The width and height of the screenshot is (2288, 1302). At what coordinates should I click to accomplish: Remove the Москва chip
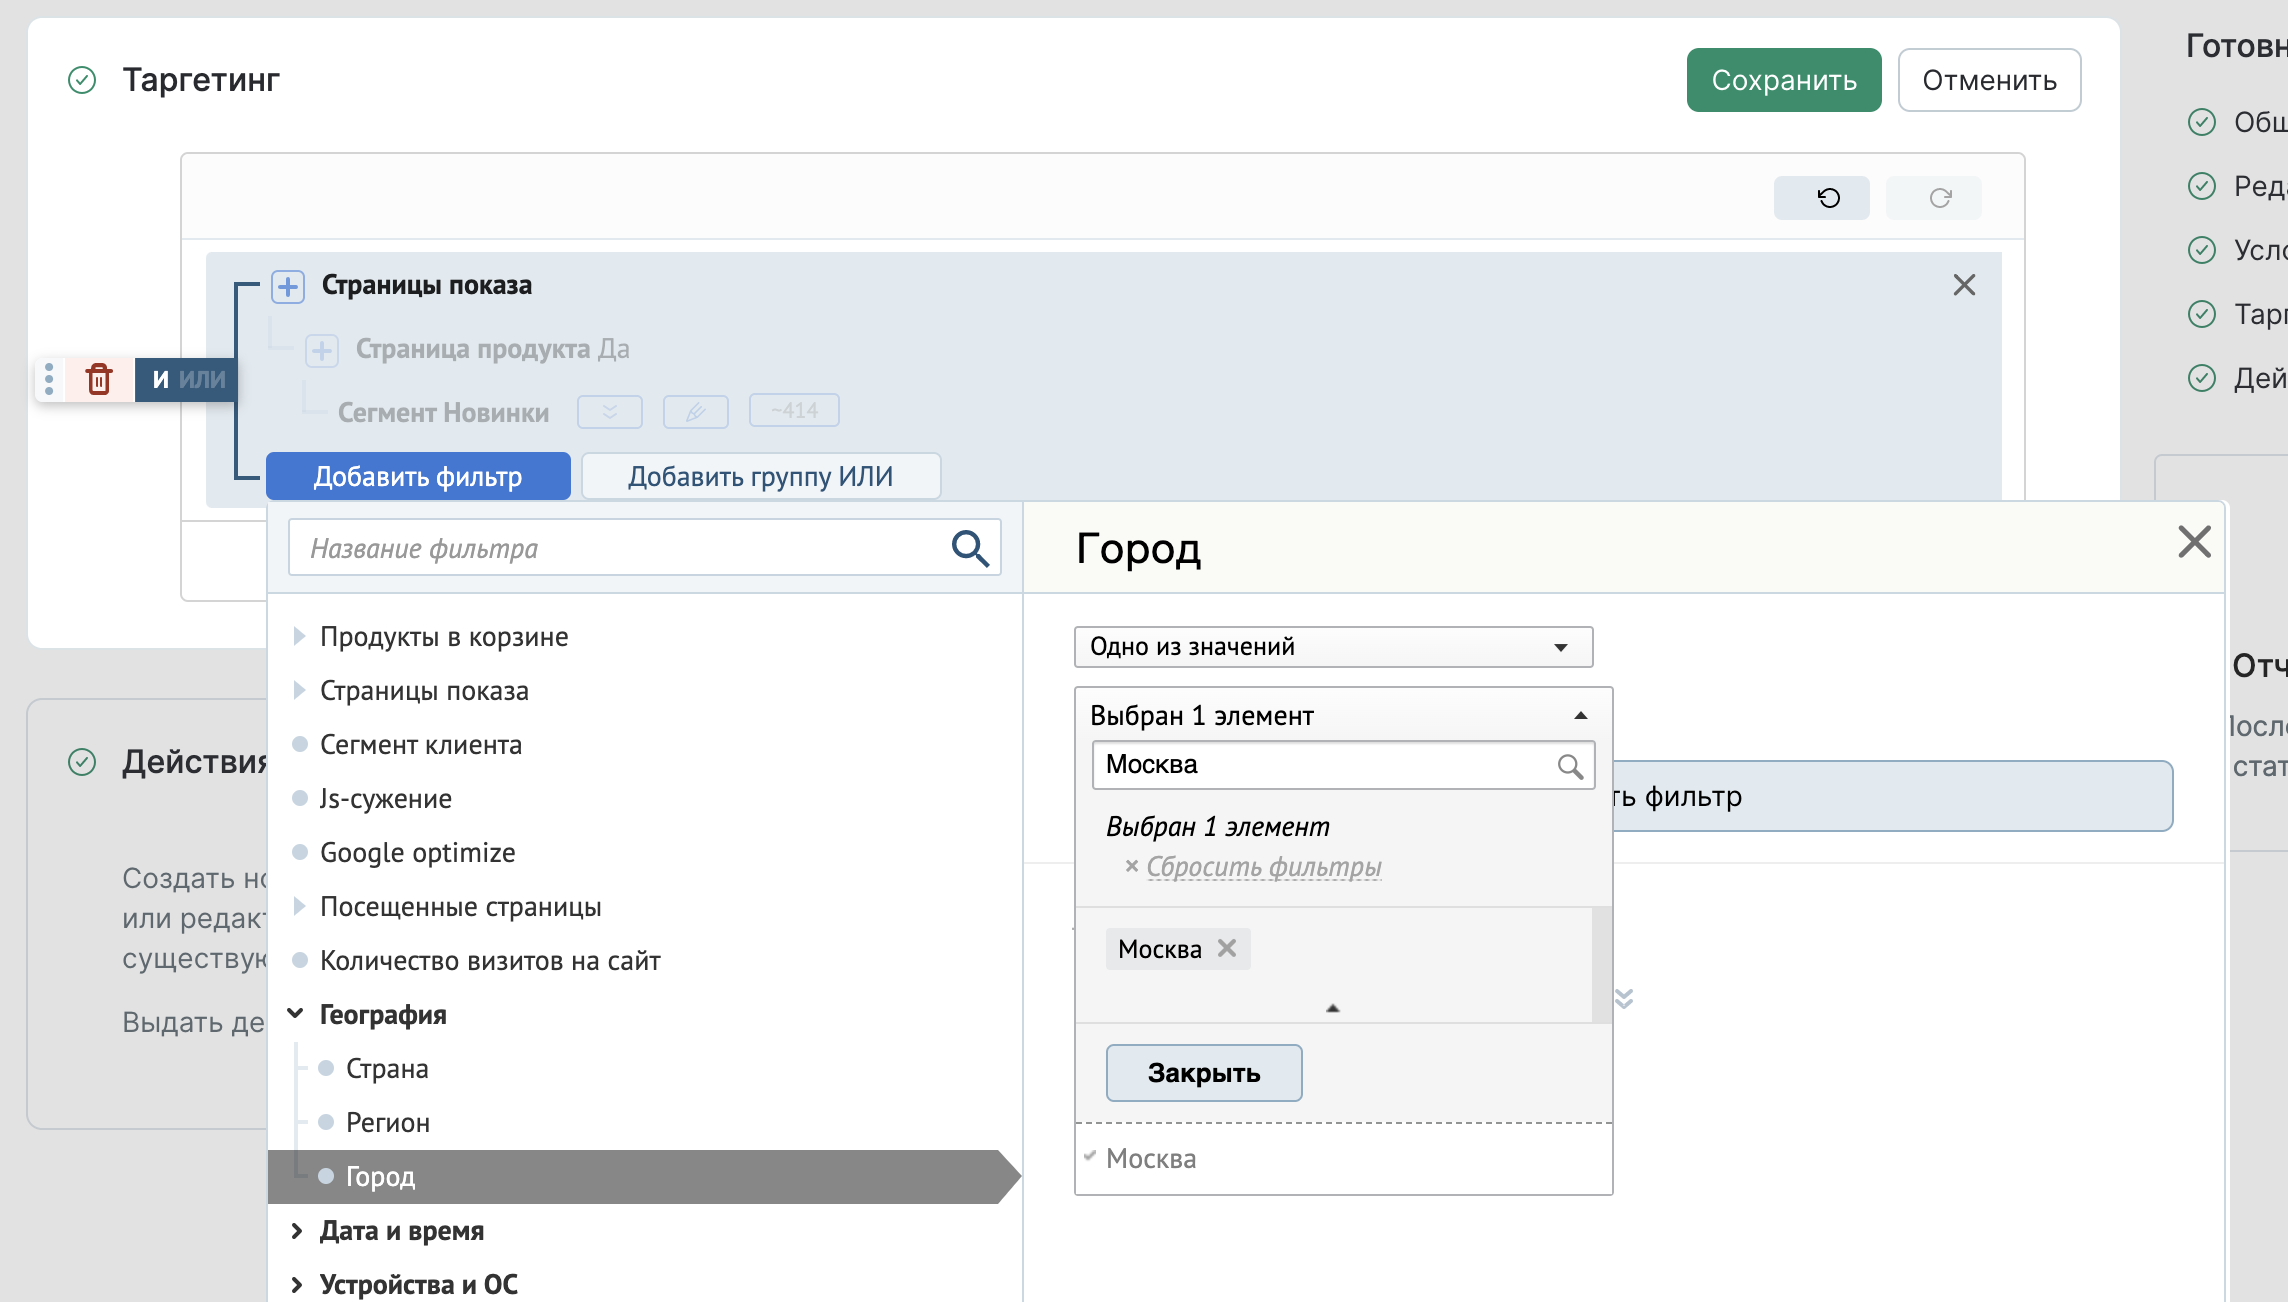tap(1227, 948)
